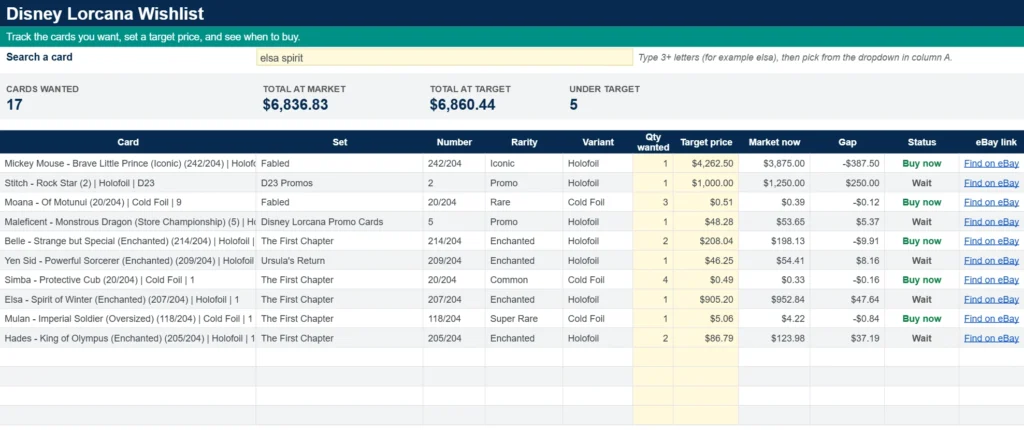1024x430 pixels.
Task: Select the Simba - Protective Cub card cell
Action: 128,280
